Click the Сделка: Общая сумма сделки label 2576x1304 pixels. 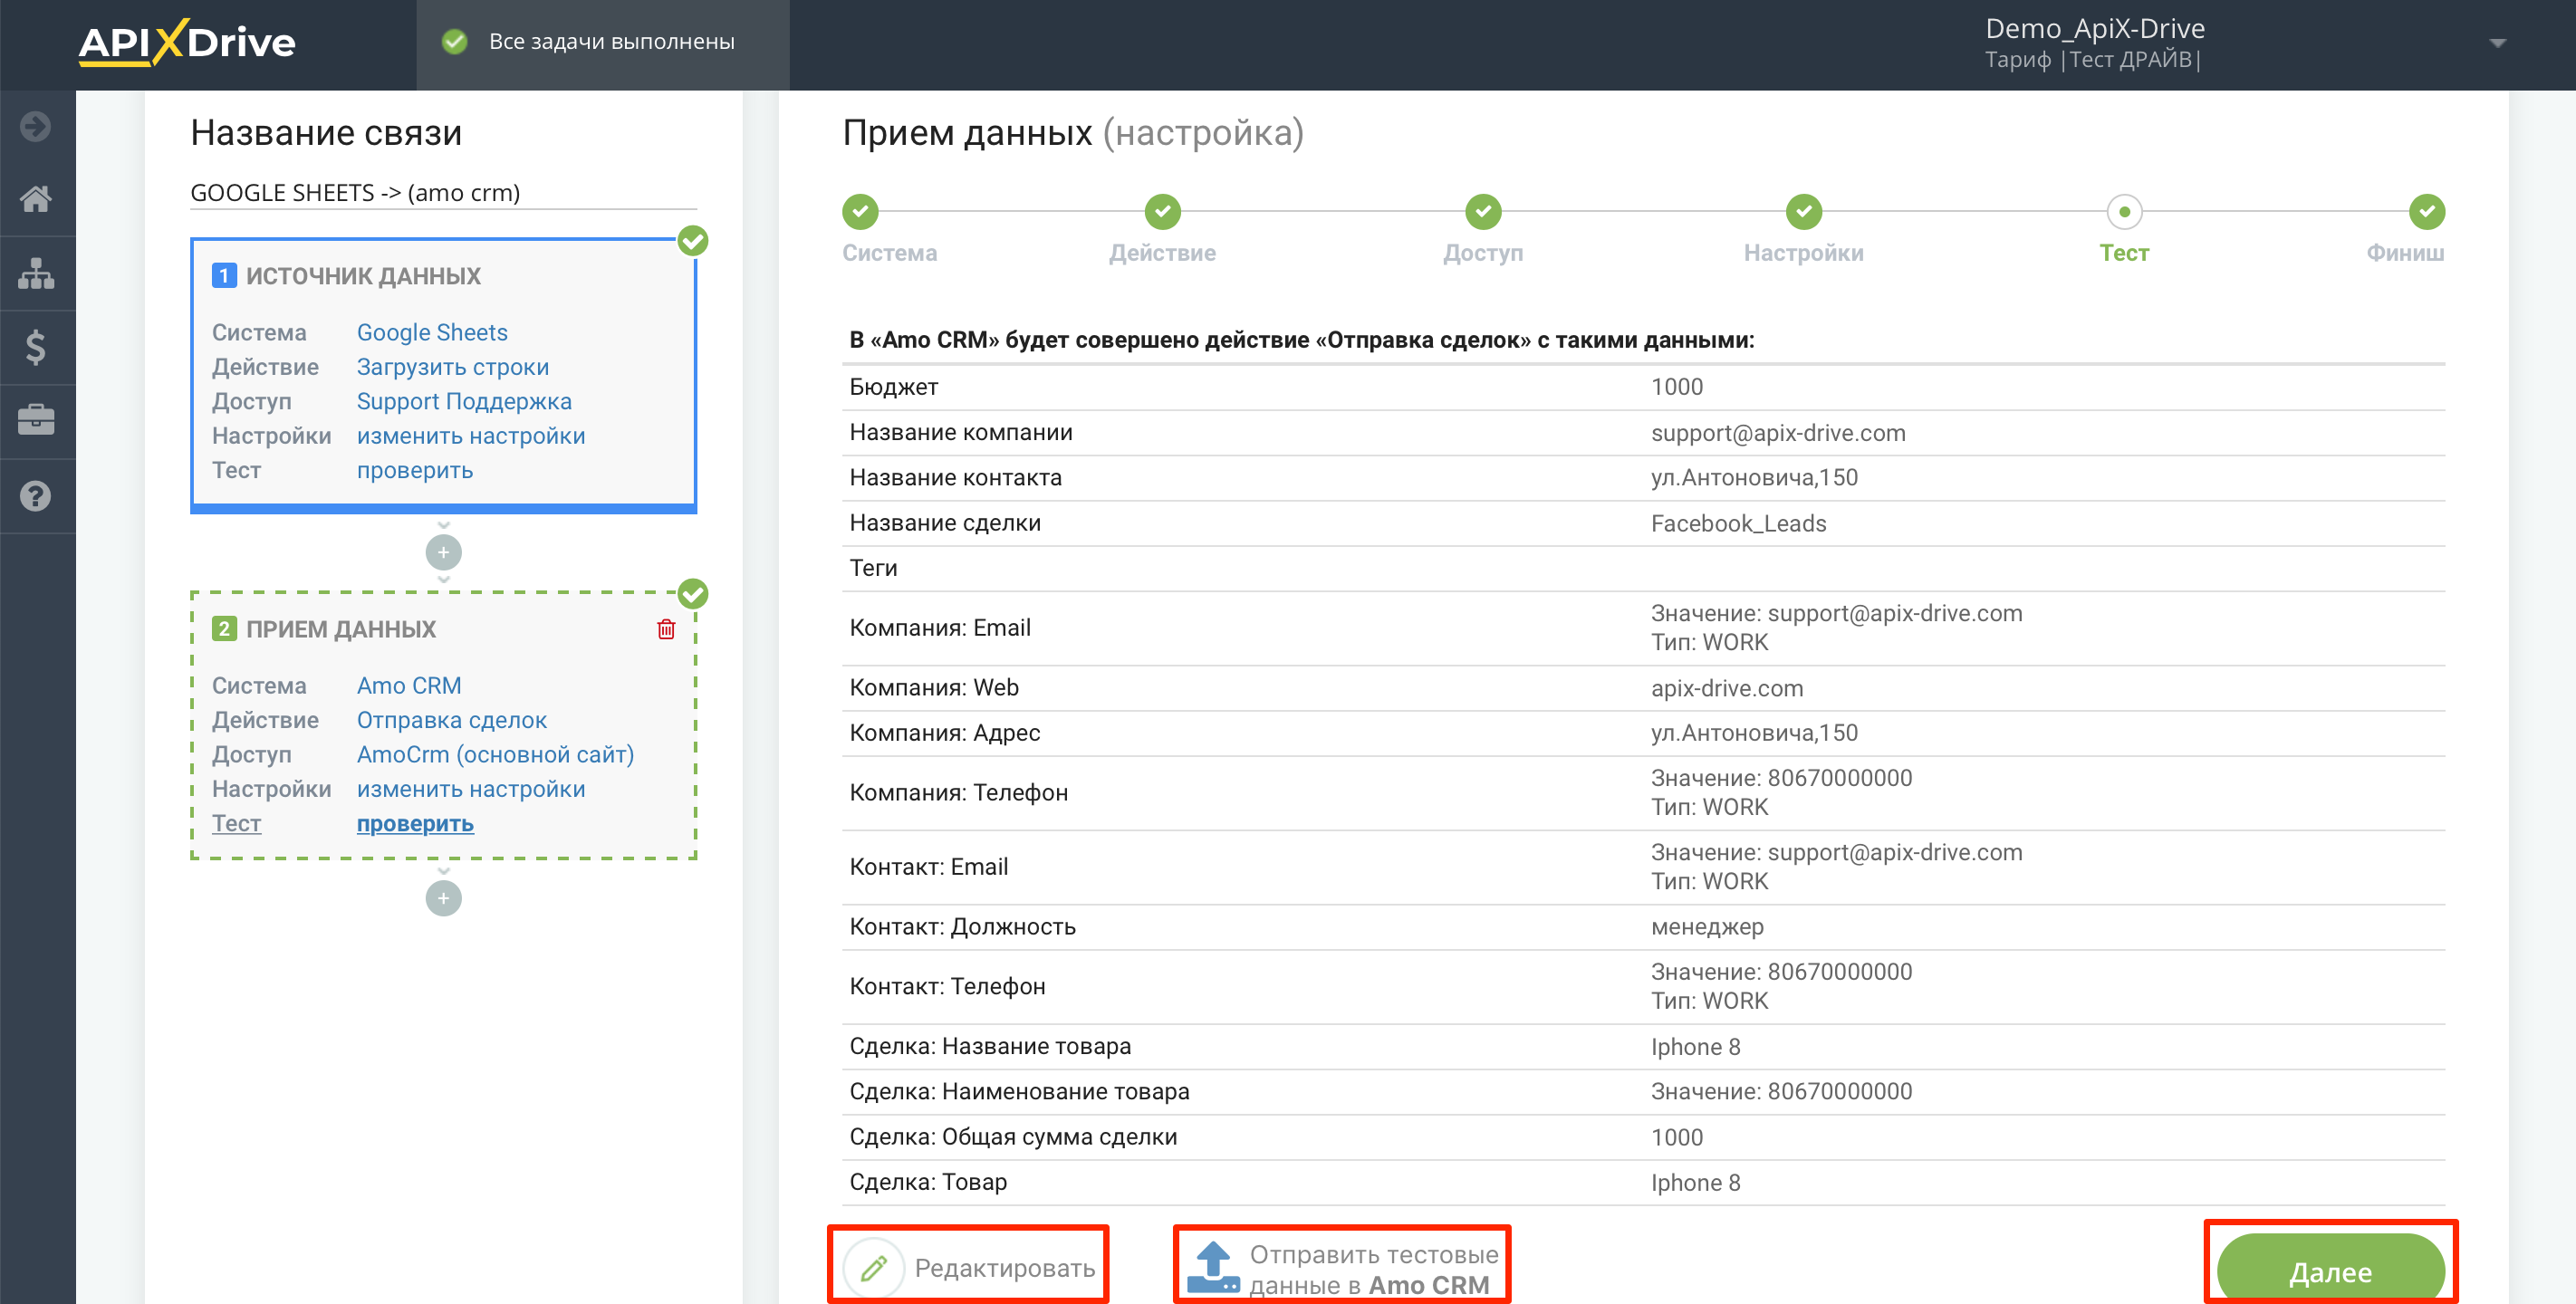(1013, 1137)
